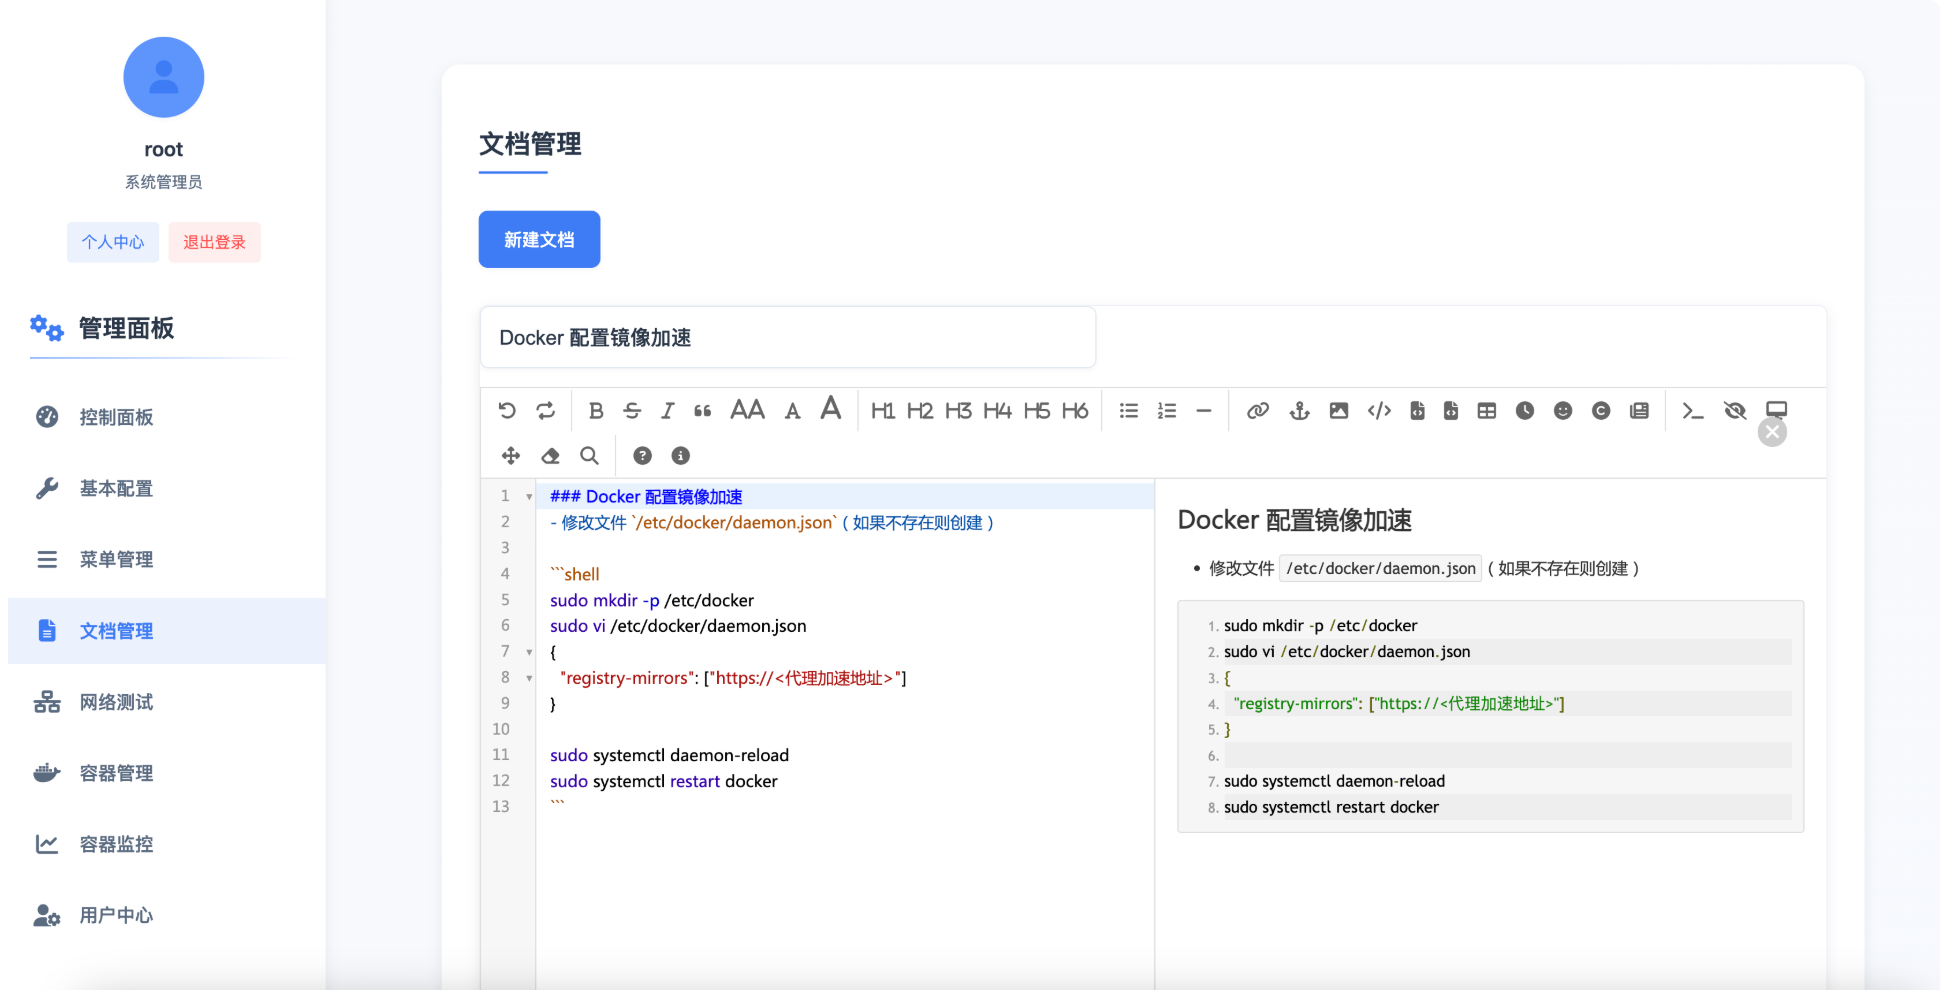This screenshot has height=1004, width=1940.
Task: Insert H1 heading from the toolbar
Action: tap(882, 410)
